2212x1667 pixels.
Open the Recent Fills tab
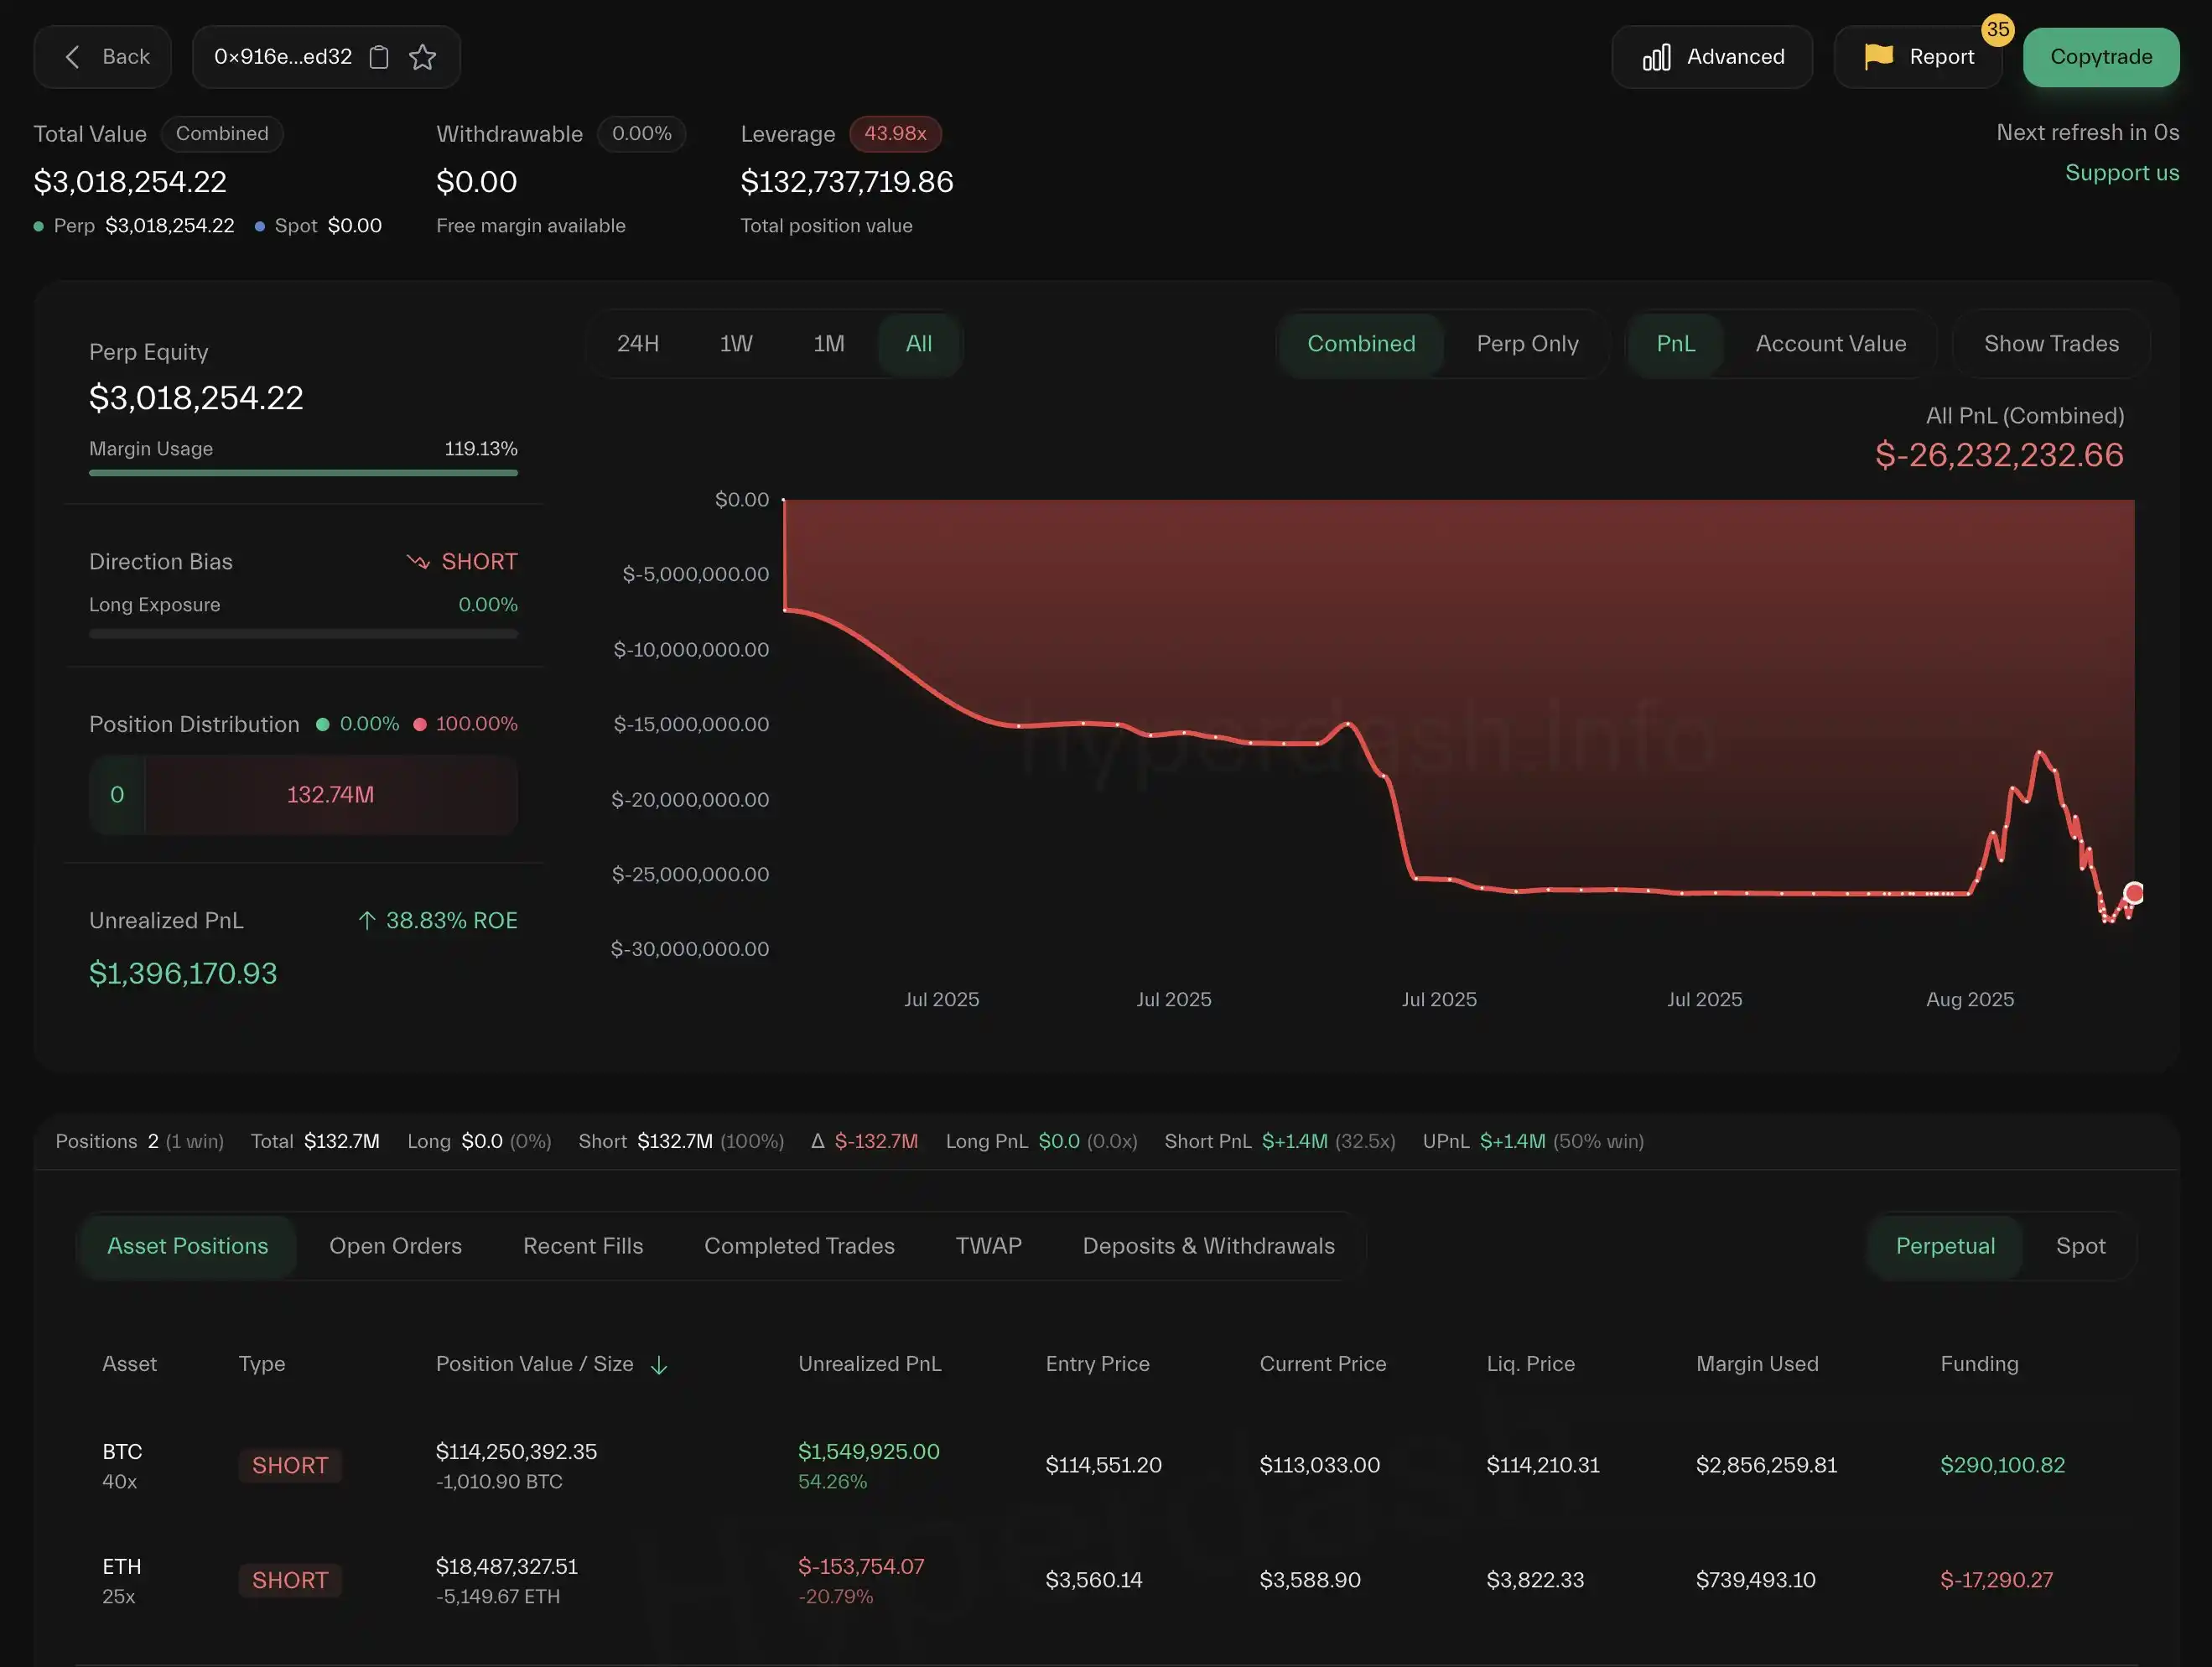583,1246
